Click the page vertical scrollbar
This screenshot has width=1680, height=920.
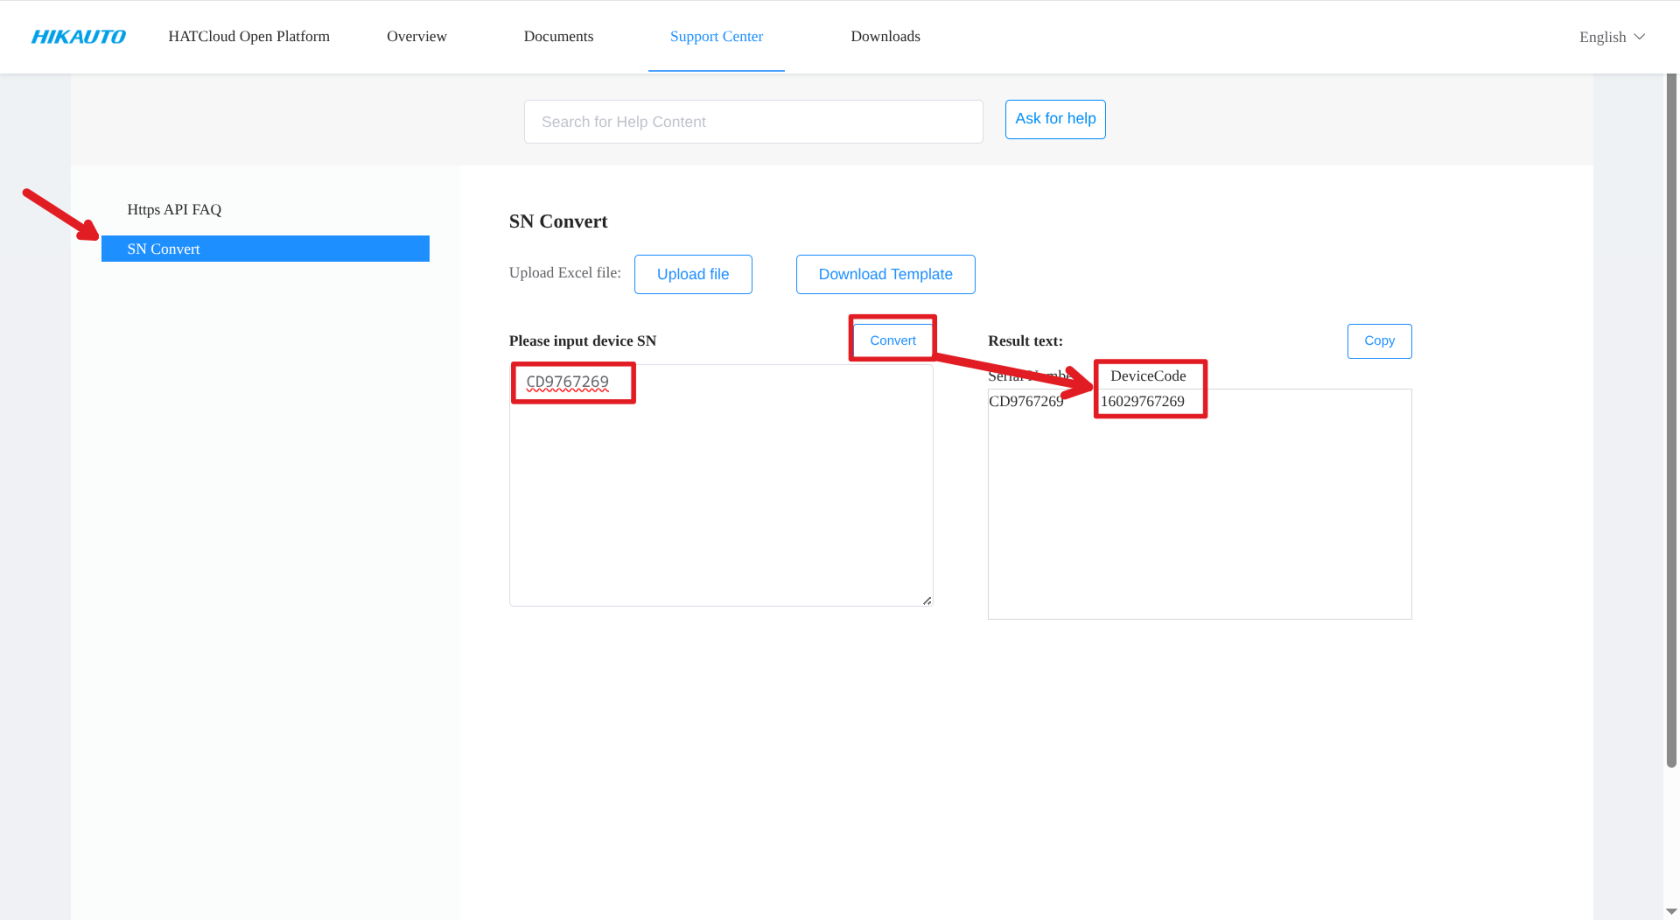click(1671, 420)
